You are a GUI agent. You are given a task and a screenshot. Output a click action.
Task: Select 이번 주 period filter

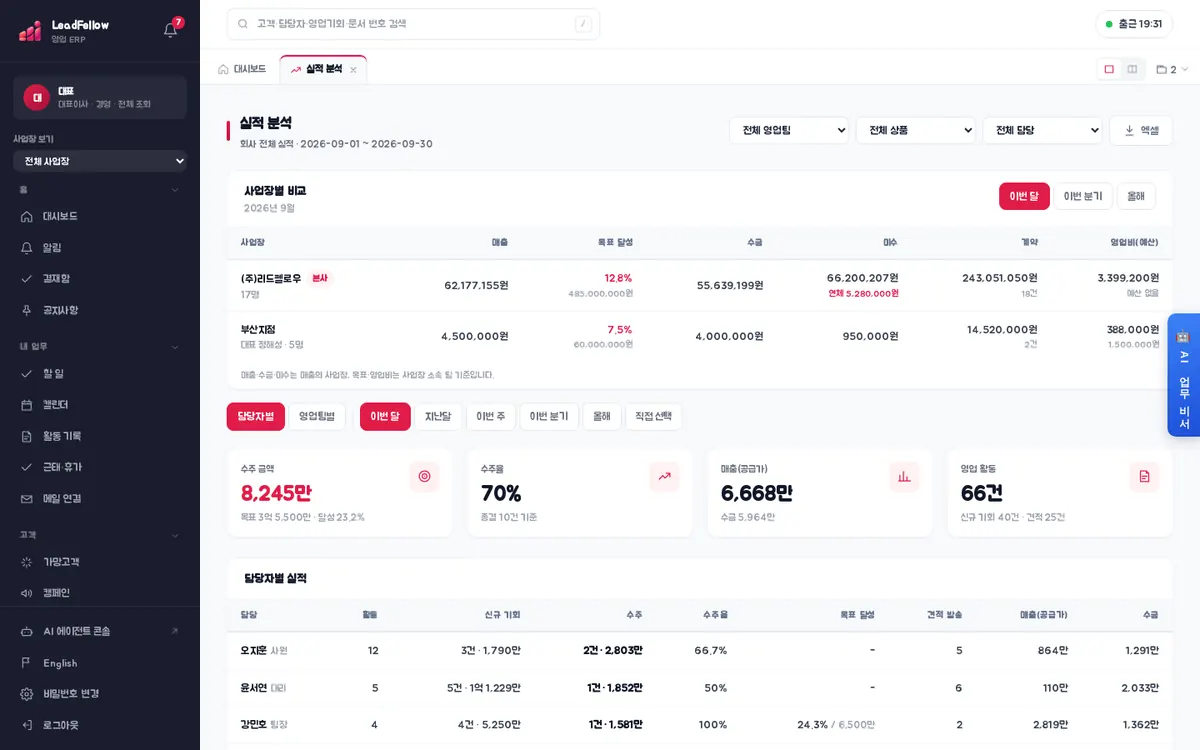[491, 417]
